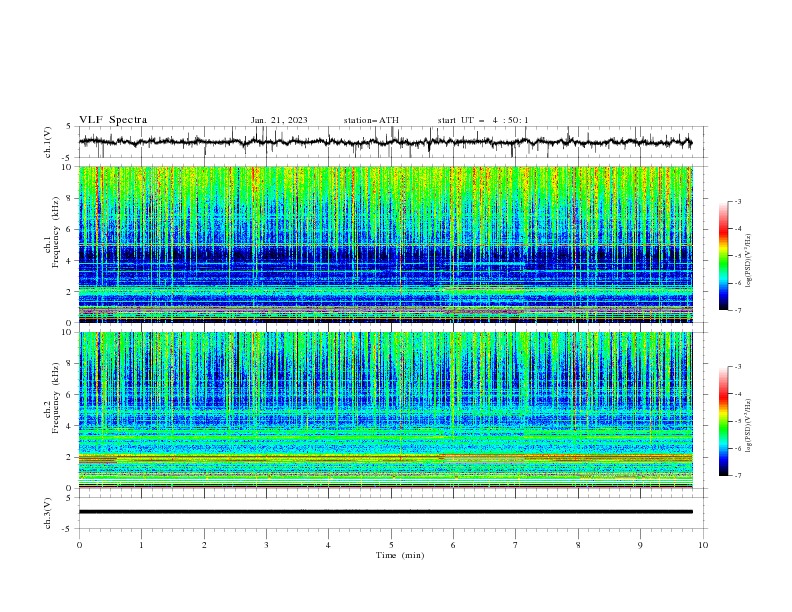Select the date 'Jan. 21, 2023'
The image size is (792, 612).
click(x=279, y=120)
